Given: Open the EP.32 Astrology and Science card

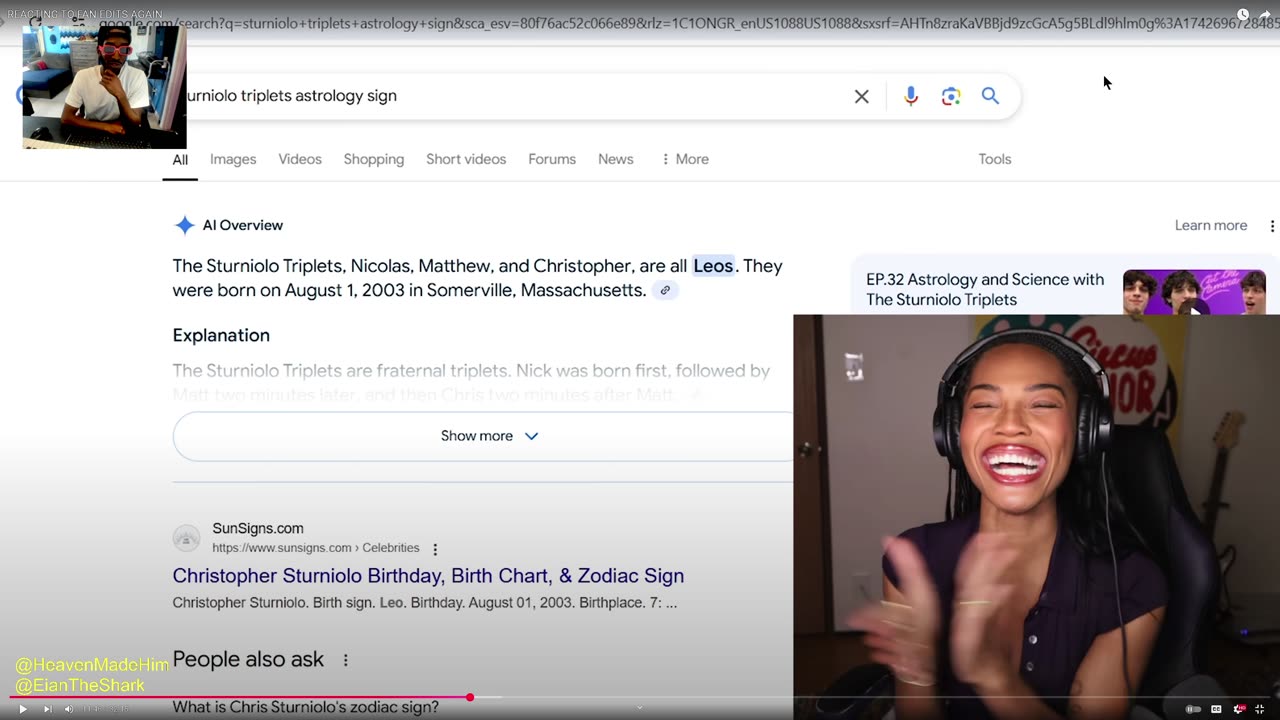Looking at the screenshot, I should pyautogui.click(x=985, y=289).
